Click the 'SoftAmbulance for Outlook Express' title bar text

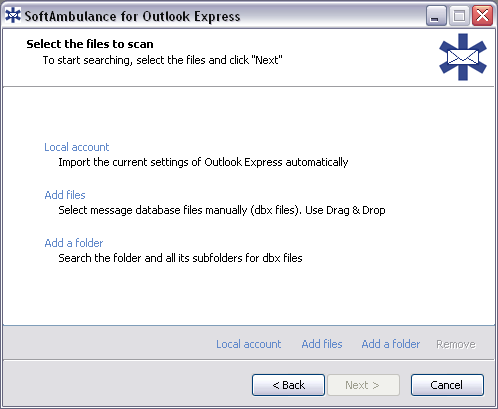pyautogui.click(x=132, y=16)
